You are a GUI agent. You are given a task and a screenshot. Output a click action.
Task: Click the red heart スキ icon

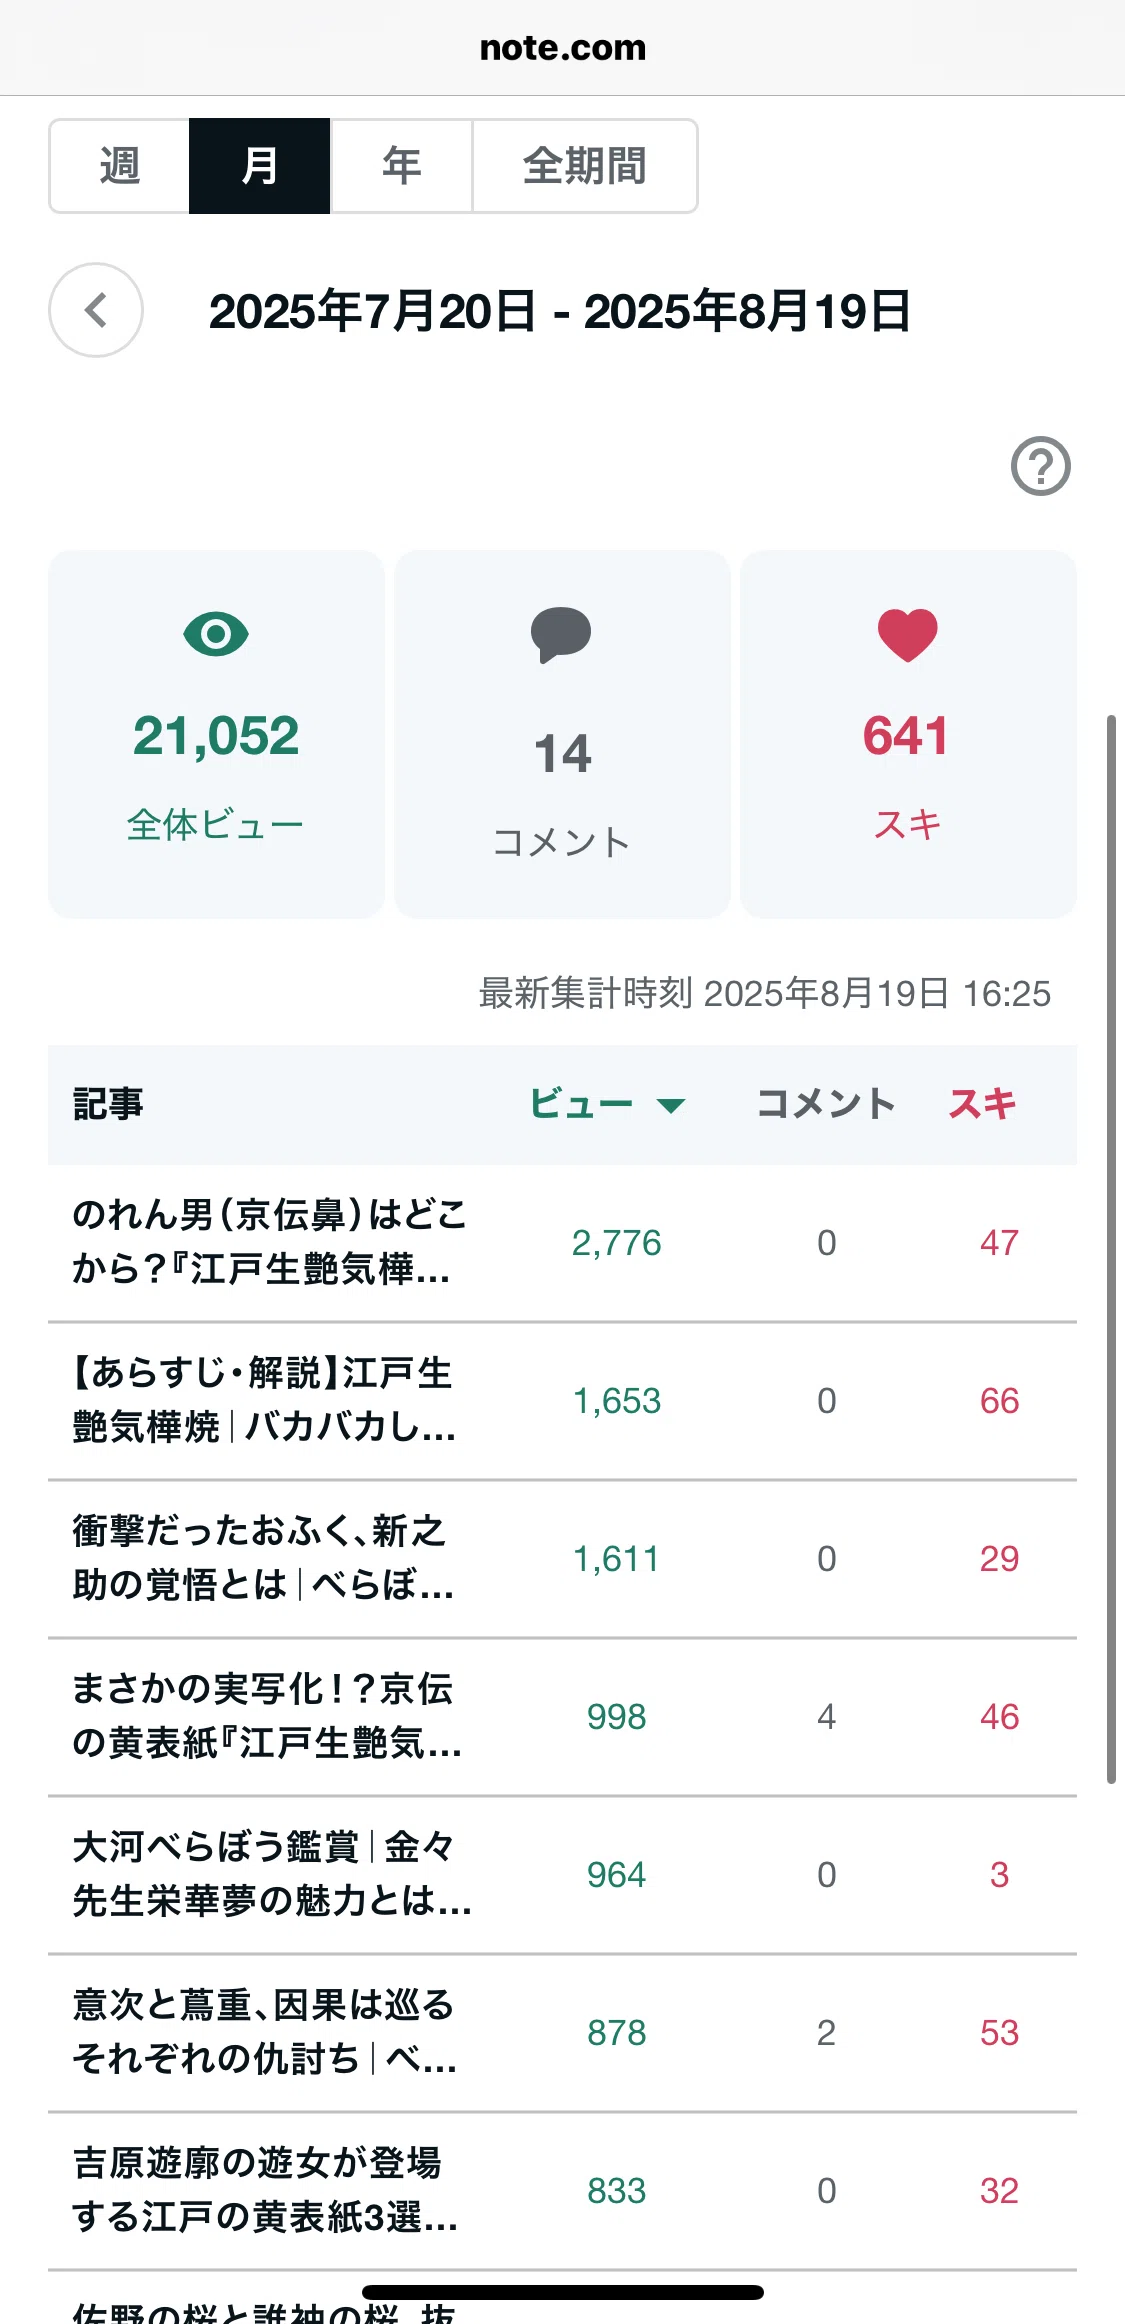coord(907,635)
